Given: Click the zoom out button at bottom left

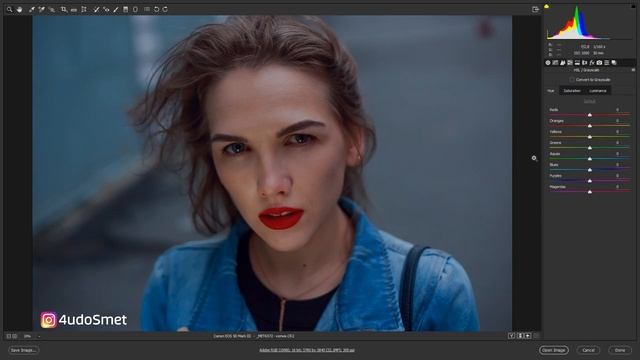Looking at the screenshot, I should [x=9, y=336].
